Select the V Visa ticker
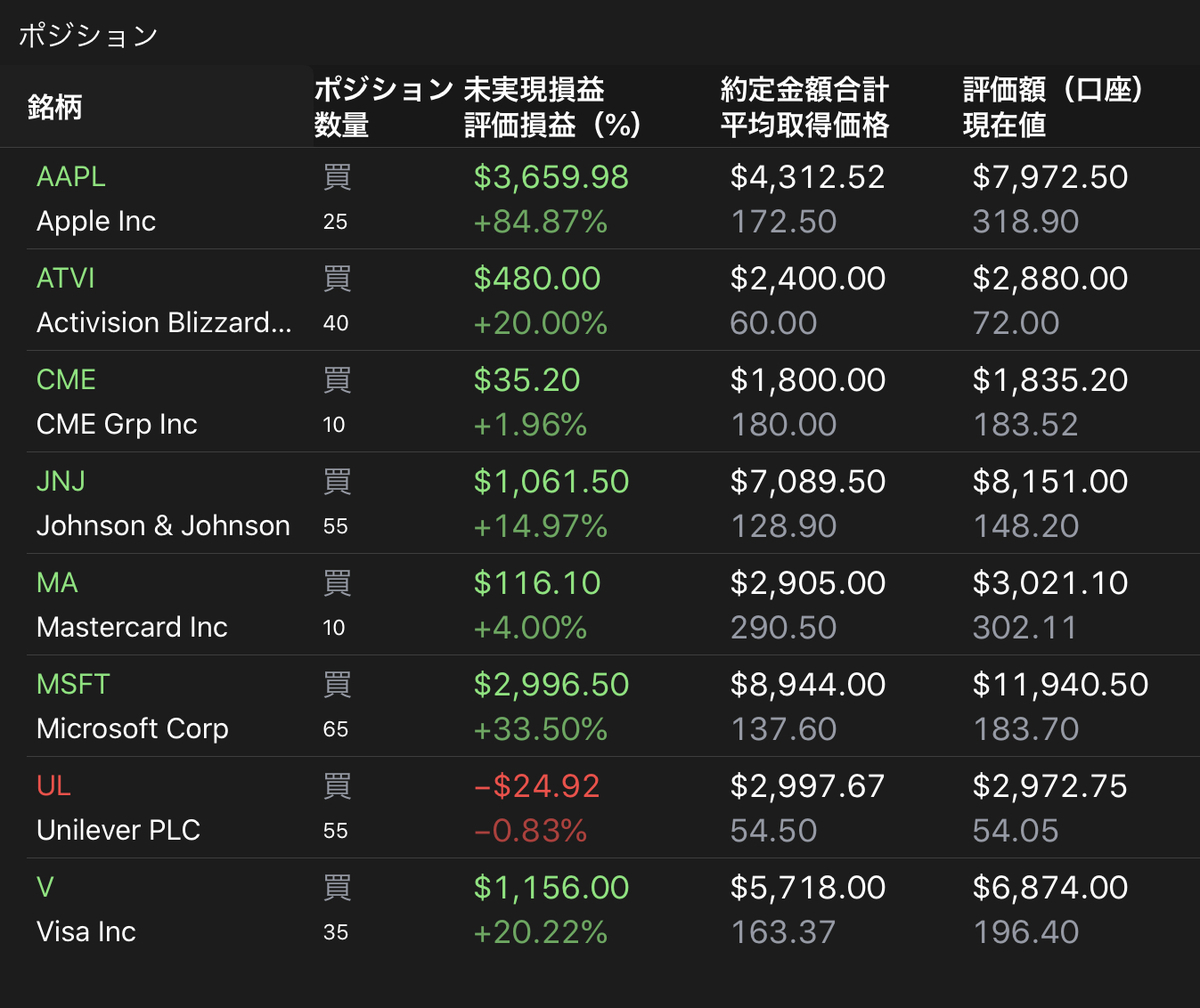The width and height of the screenshot is (1200, 1008). (x=44, y=887)
